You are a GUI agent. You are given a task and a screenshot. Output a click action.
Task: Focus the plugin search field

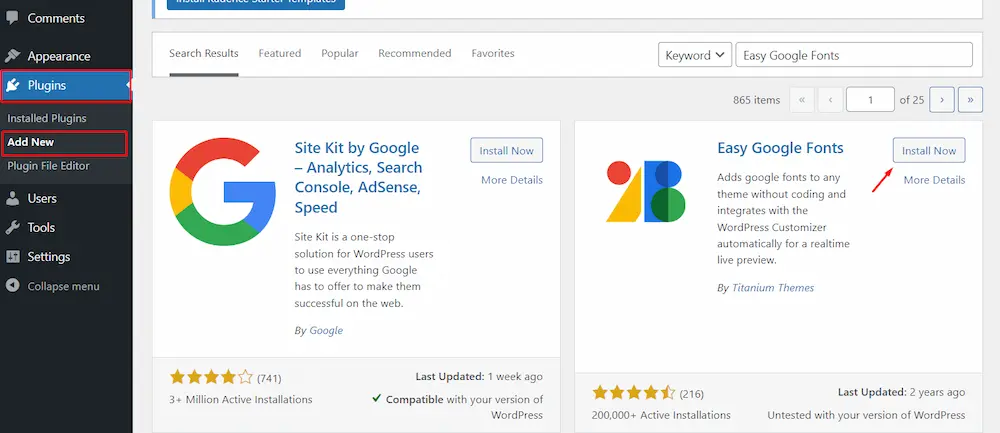(x=854, y=55)
